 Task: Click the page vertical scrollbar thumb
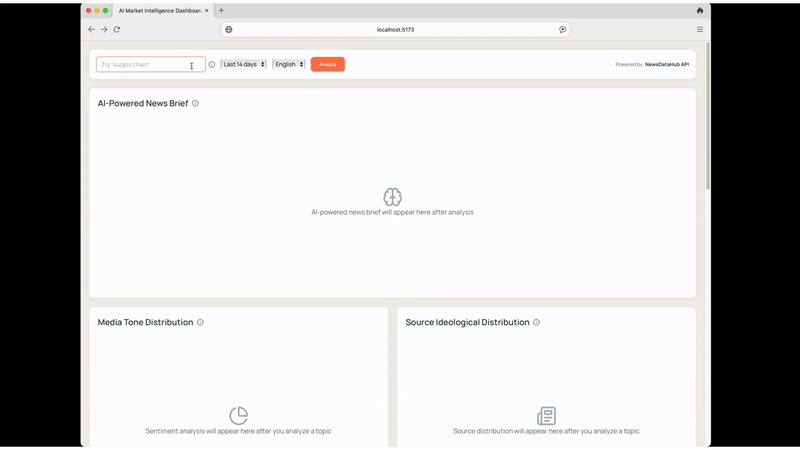coord(708,116)
